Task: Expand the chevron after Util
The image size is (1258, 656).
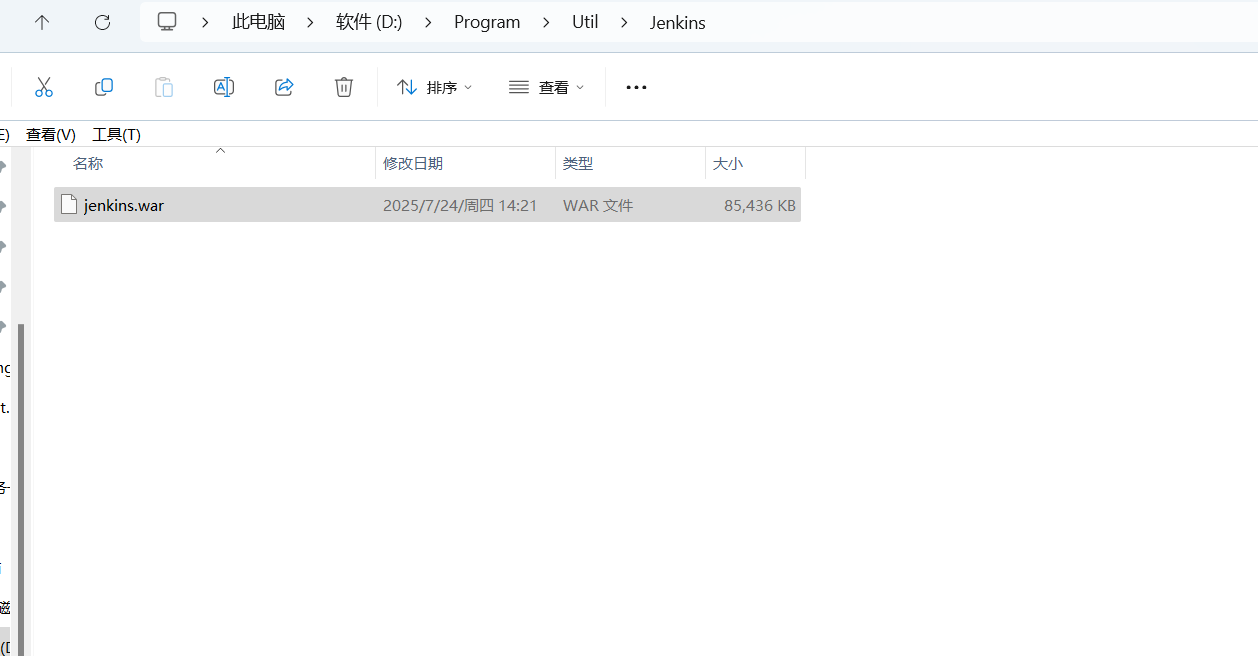Action: pos(624,22)
